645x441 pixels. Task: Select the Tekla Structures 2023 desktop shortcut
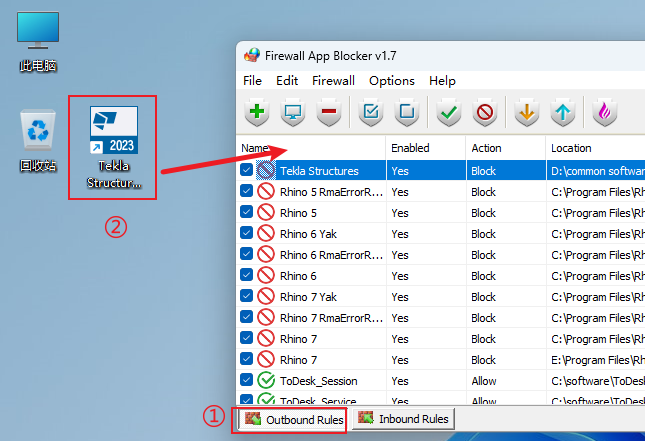click(x=114, y=147)
